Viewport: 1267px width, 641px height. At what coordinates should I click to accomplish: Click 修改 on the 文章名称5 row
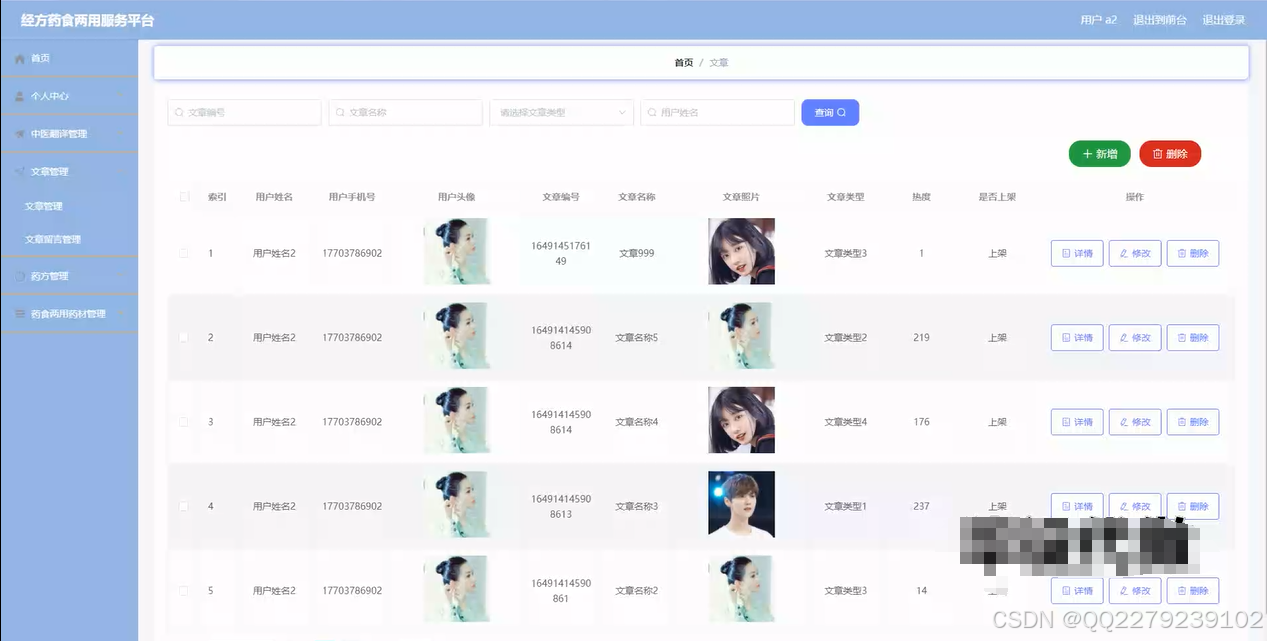click(1134, 337)
